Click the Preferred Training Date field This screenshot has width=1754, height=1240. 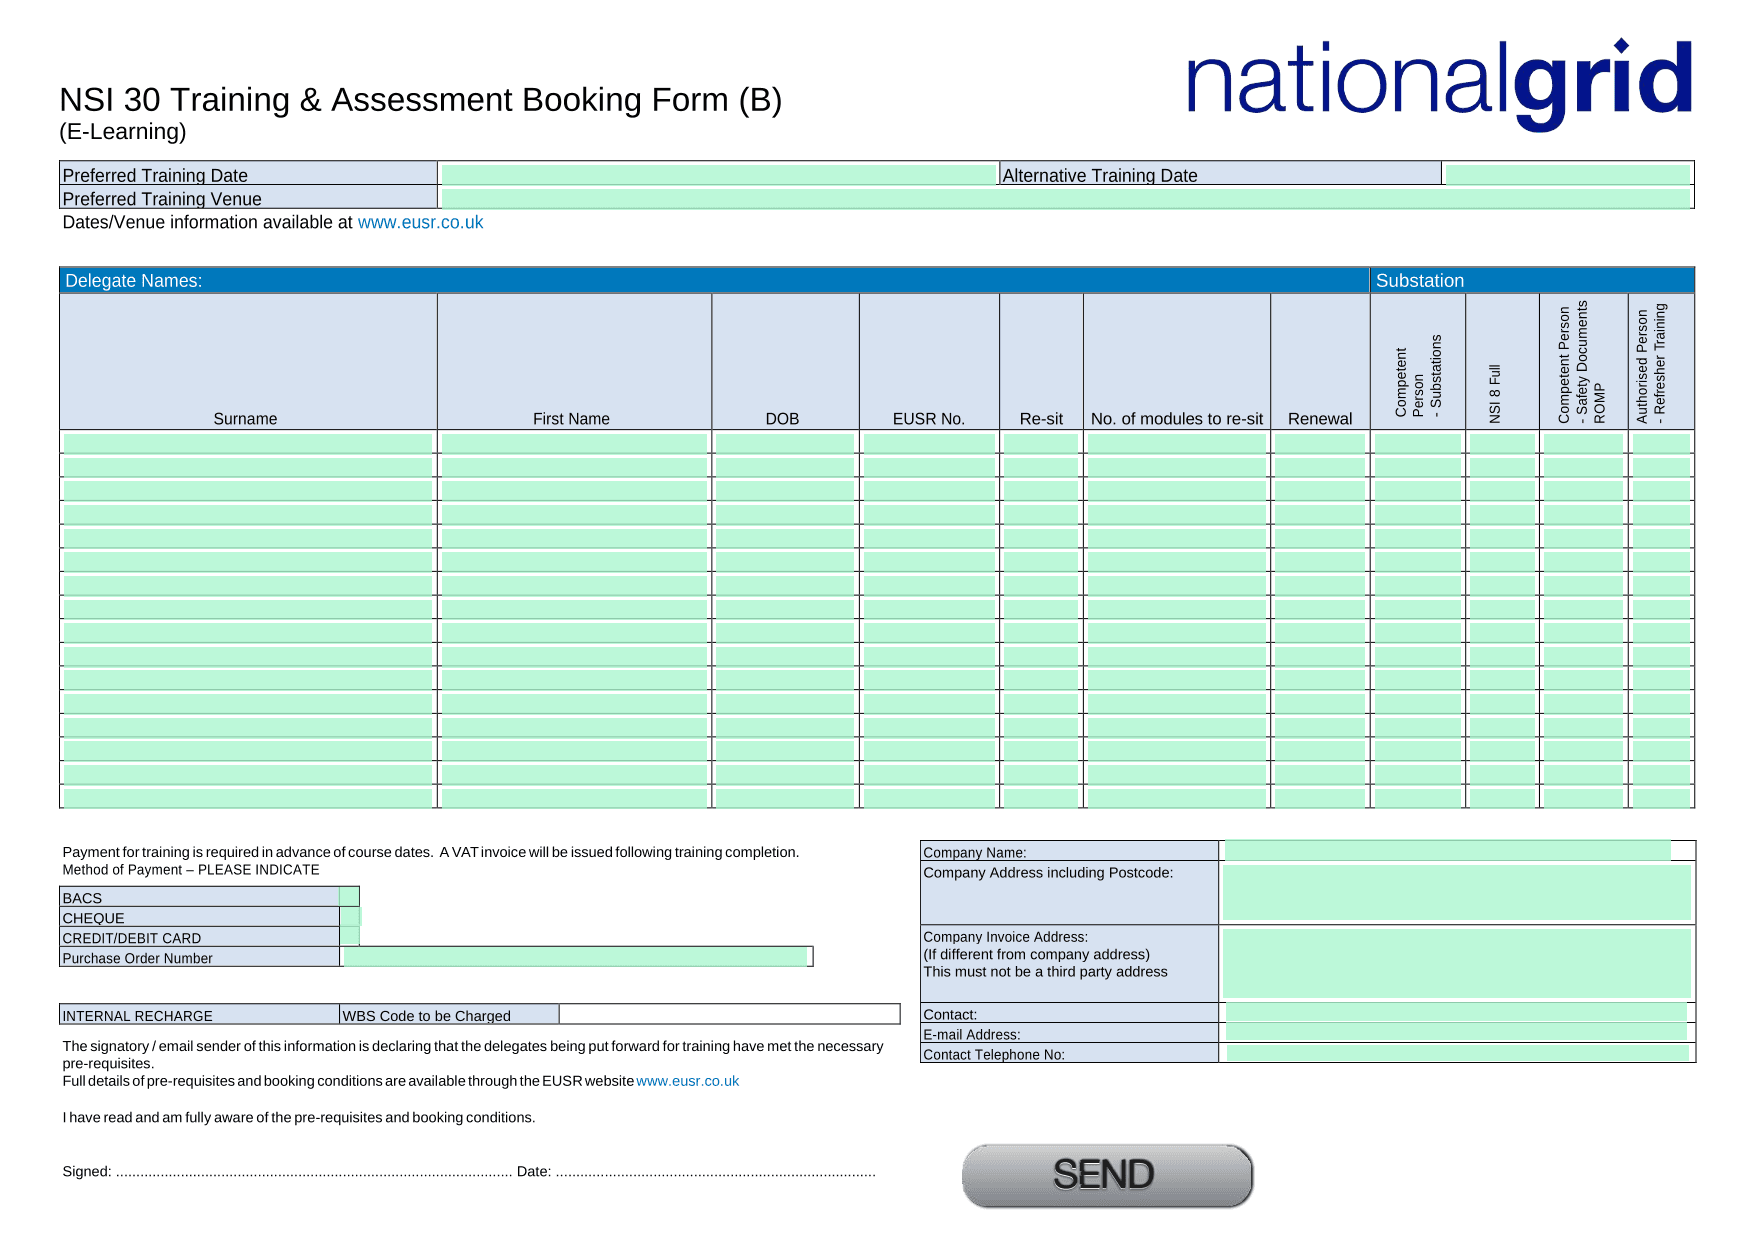[718, 174]
